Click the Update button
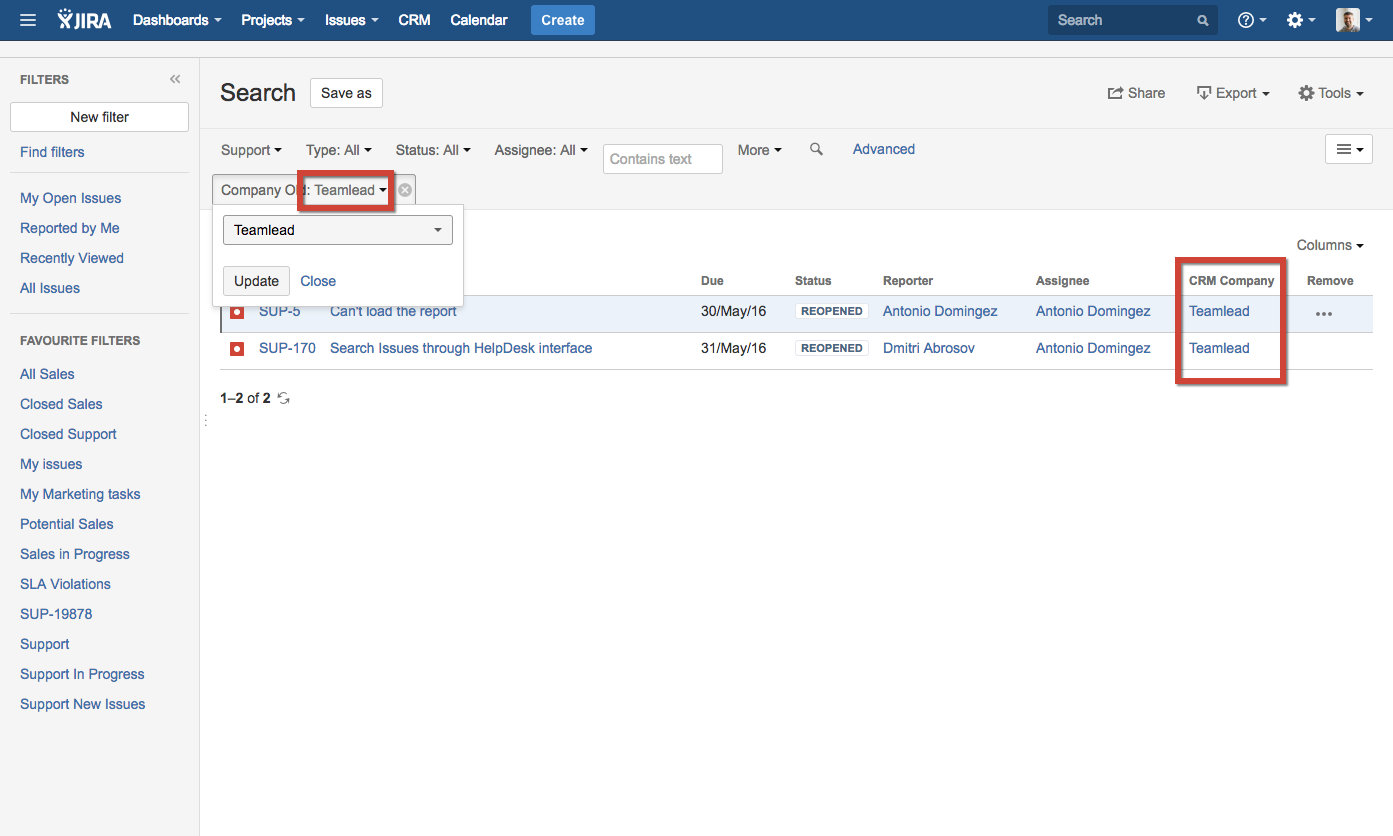Screen dimensions: 1393x836 coord(256,281)
